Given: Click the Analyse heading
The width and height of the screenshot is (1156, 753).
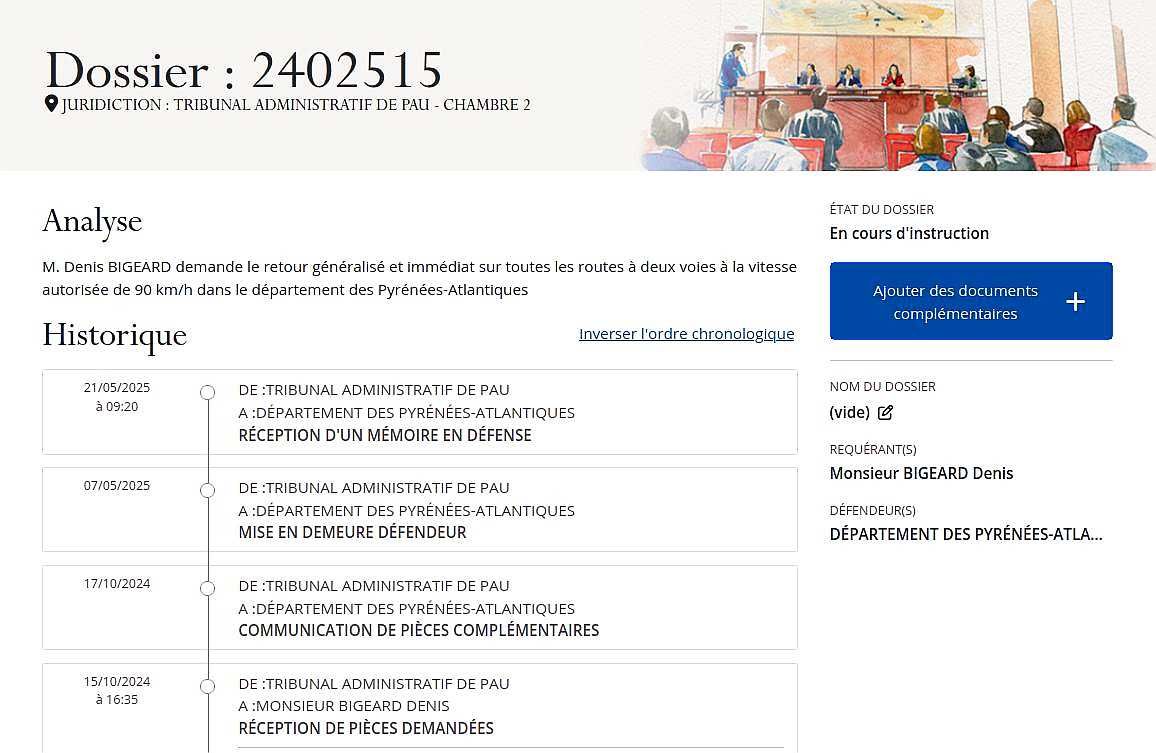Looking at the screenshot, I should pyautogui.click(x=92, y=221).
